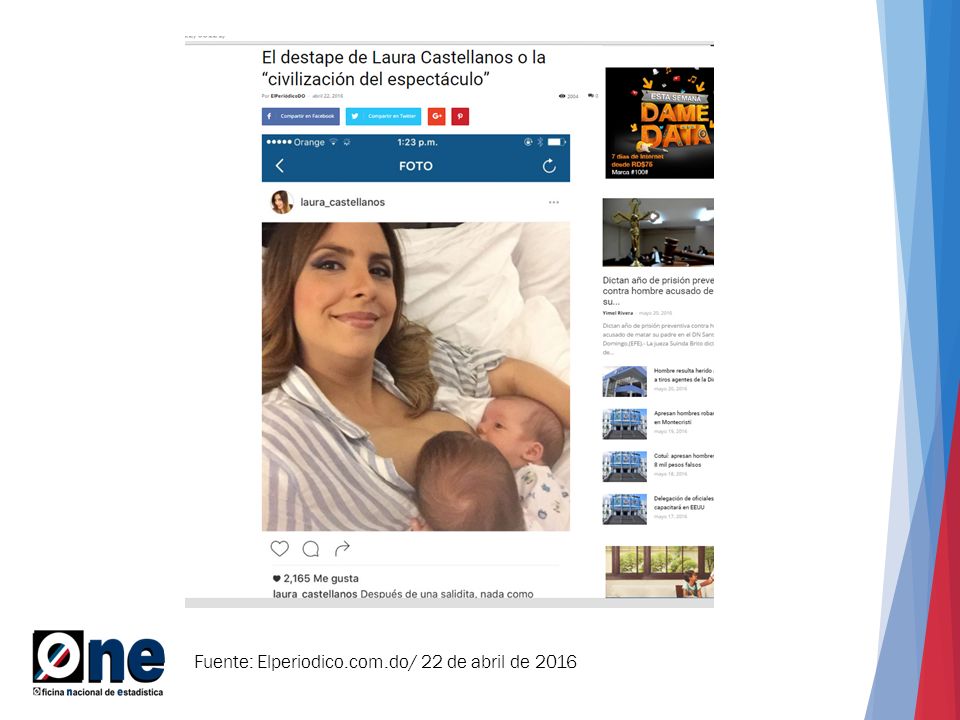Open article Dictan año de prisión preventiva
960x720 pixels.
pyautogui.click(x=658, y=291)
